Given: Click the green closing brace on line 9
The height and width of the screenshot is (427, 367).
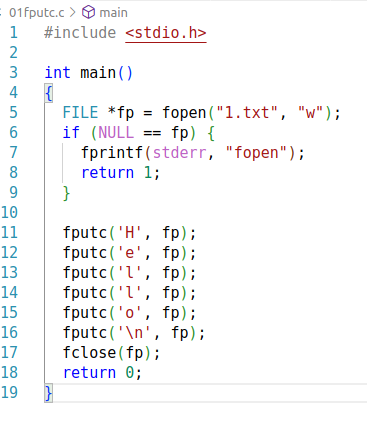Looking at the screenshot, I should (66, 193).
